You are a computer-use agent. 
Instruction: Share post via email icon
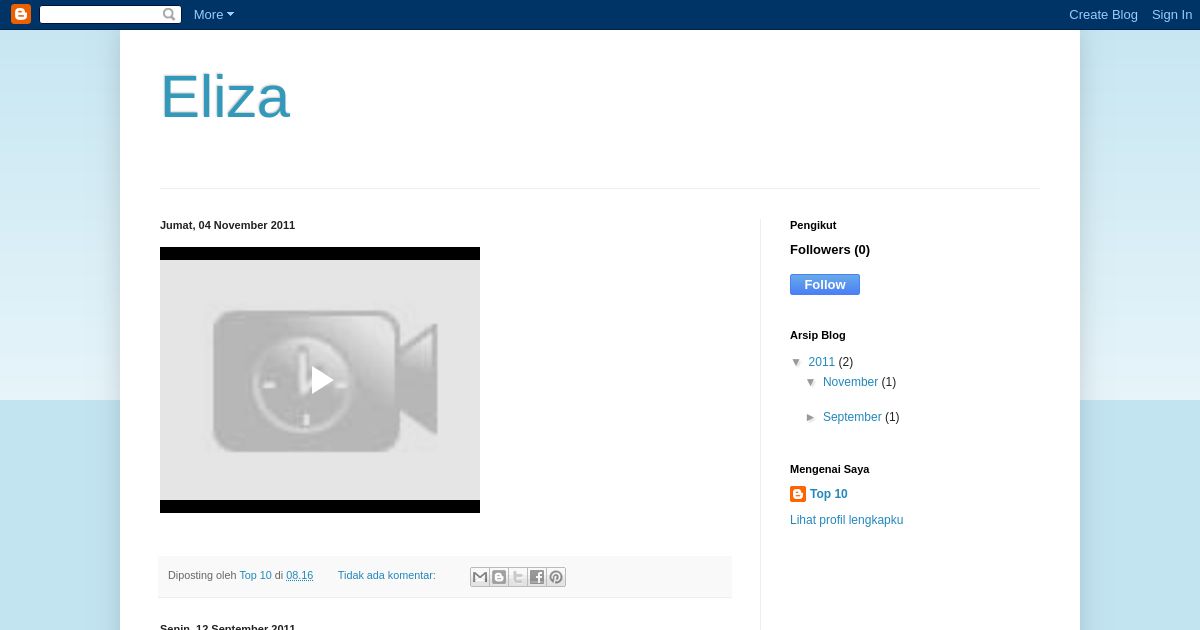pos(480,577)
